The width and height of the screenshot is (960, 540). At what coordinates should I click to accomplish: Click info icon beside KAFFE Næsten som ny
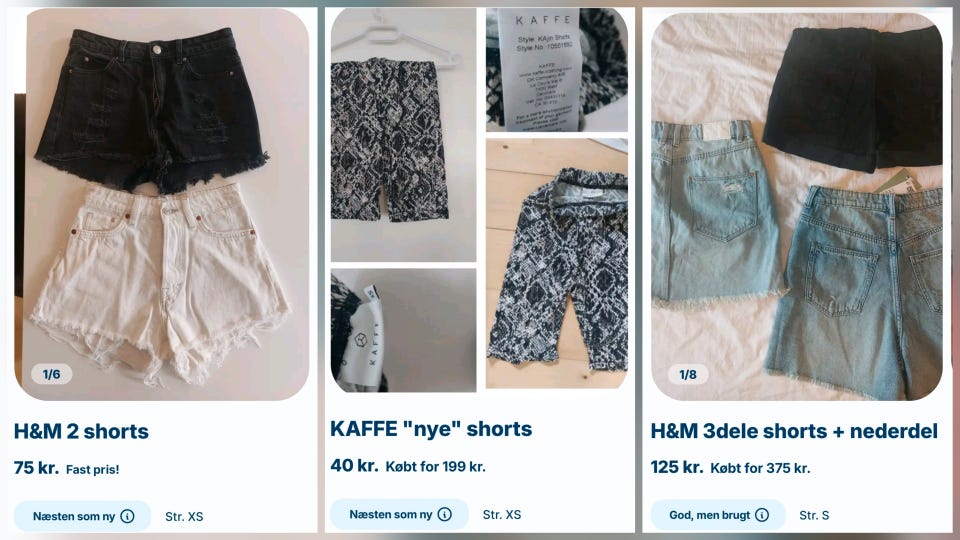[444, 514]
